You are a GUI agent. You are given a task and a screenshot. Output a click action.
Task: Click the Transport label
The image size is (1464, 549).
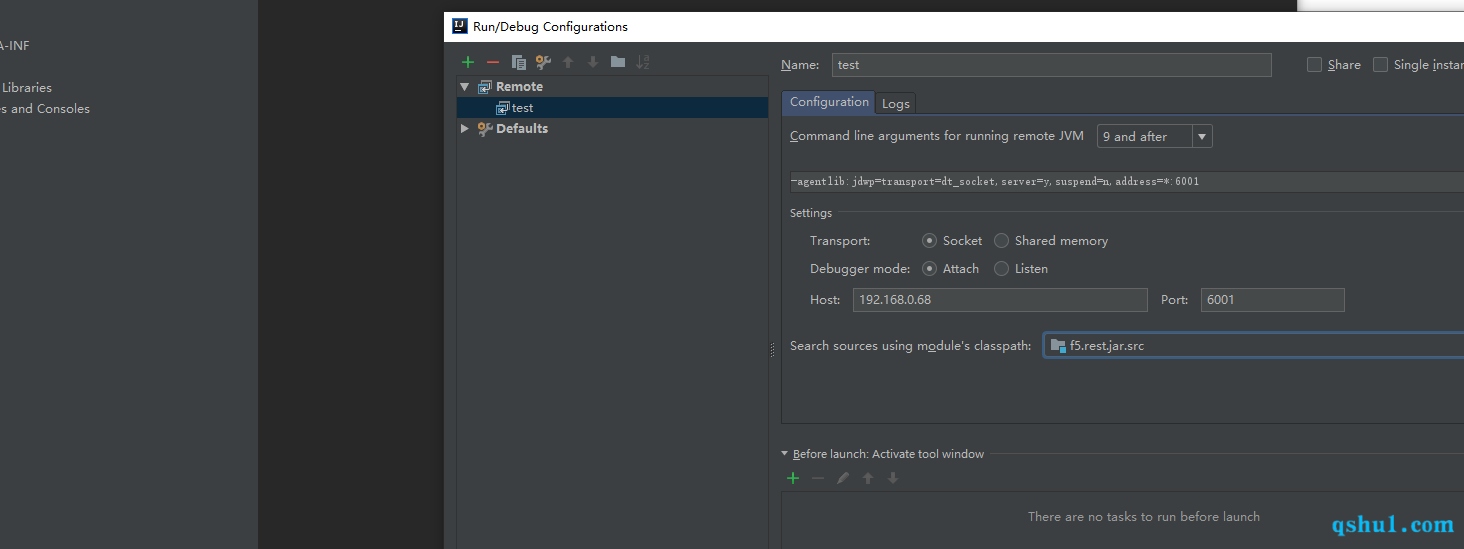click(840, 241)
